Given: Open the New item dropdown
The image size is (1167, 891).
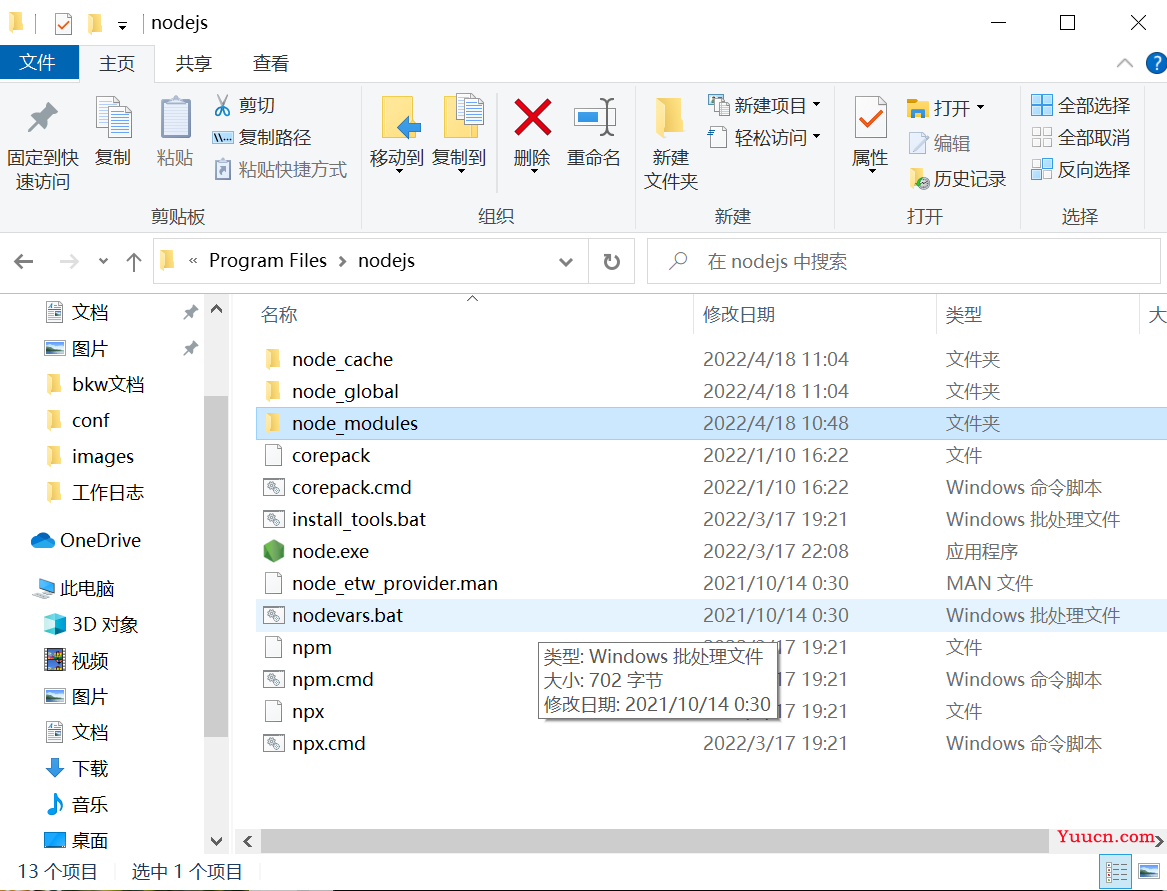Looking at the screenshot, I should [x=764, y=106].
